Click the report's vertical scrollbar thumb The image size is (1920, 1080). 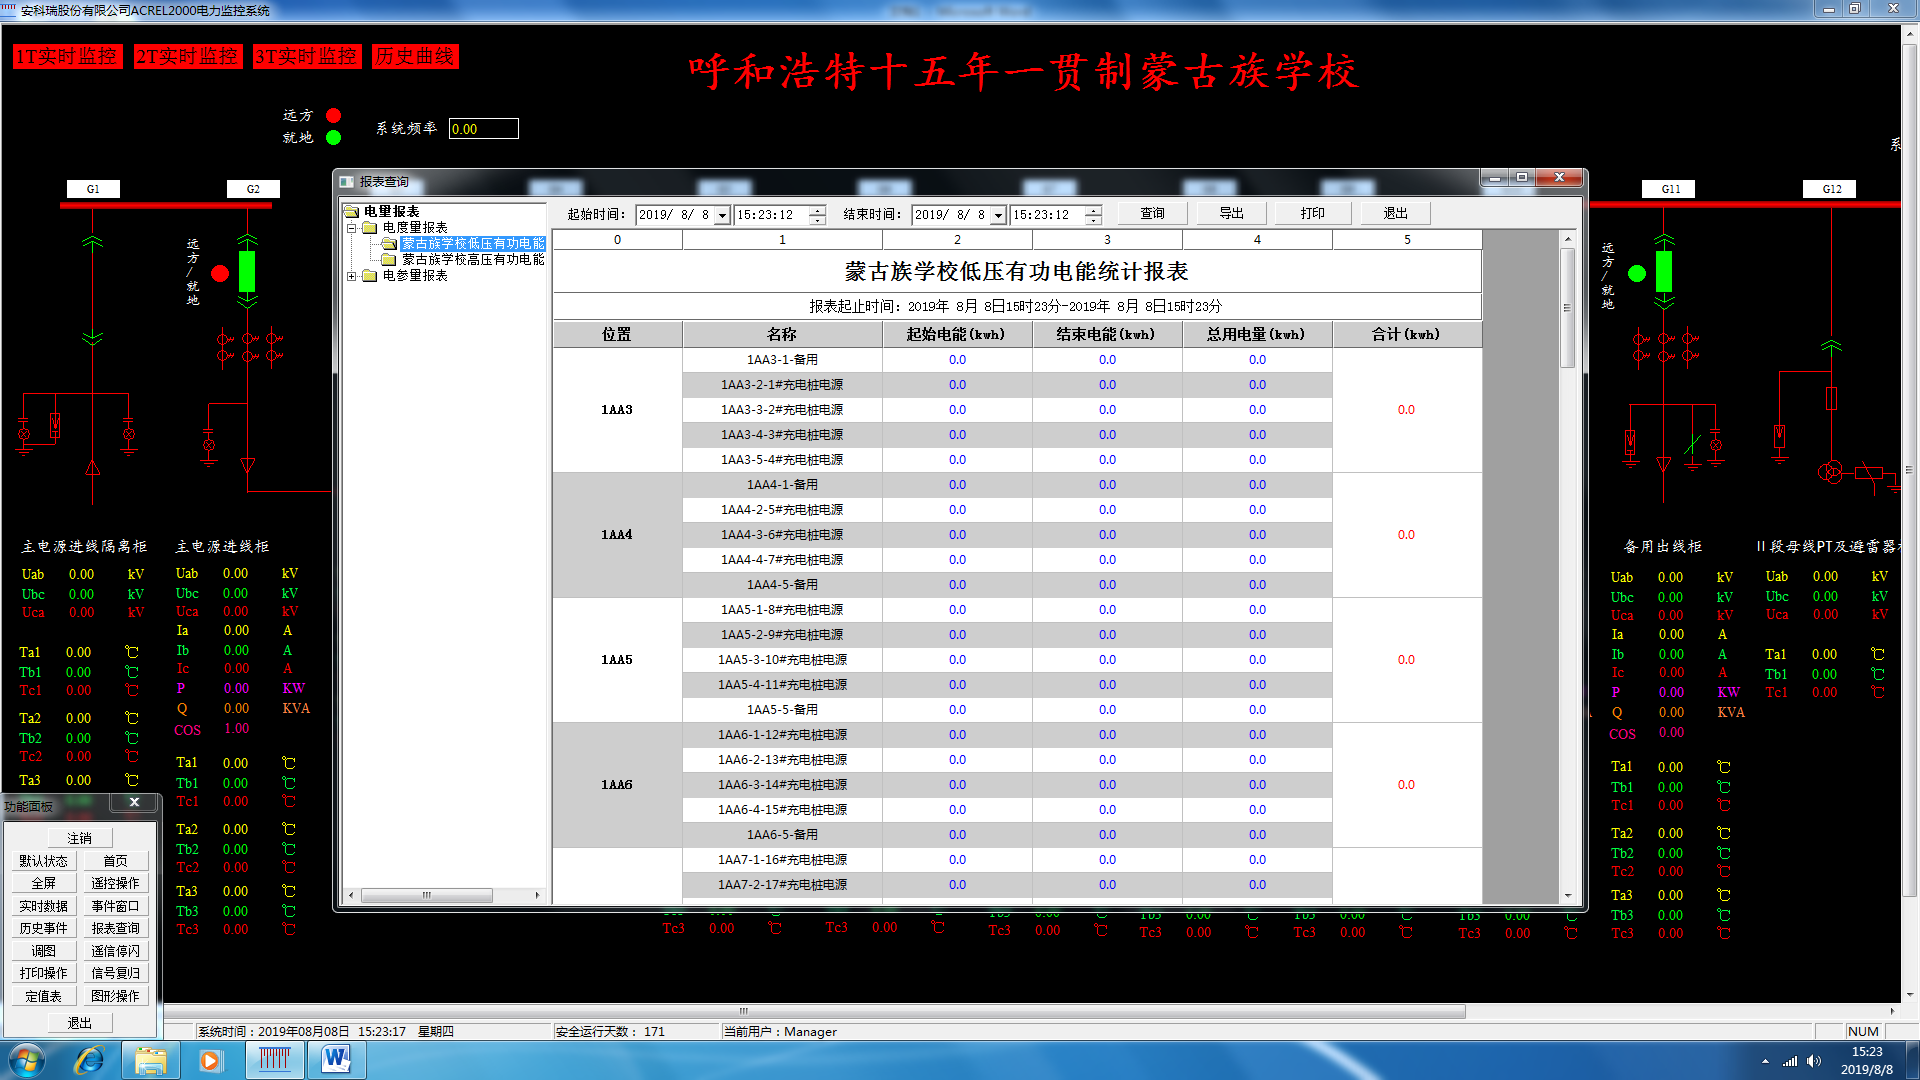(x=1567, y=307)
